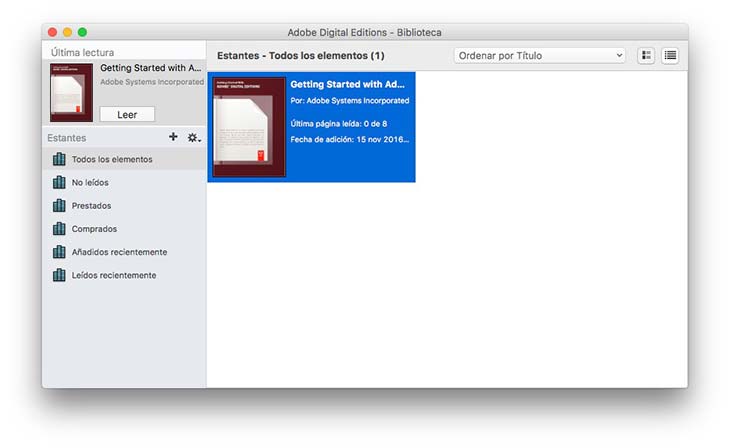Open the Prestados shelf
The width and height of the screenshot is (730, 448).
pos(124,205)
